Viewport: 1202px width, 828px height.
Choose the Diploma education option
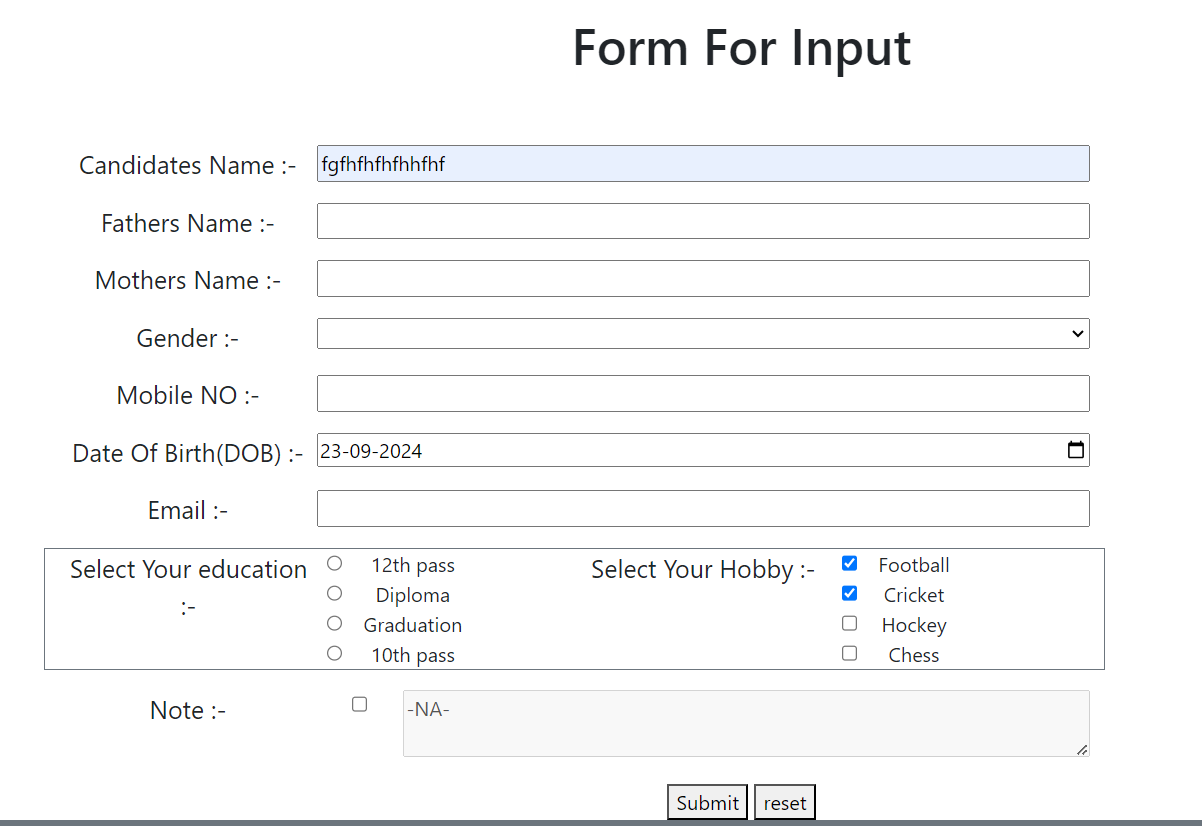point(335,594)
